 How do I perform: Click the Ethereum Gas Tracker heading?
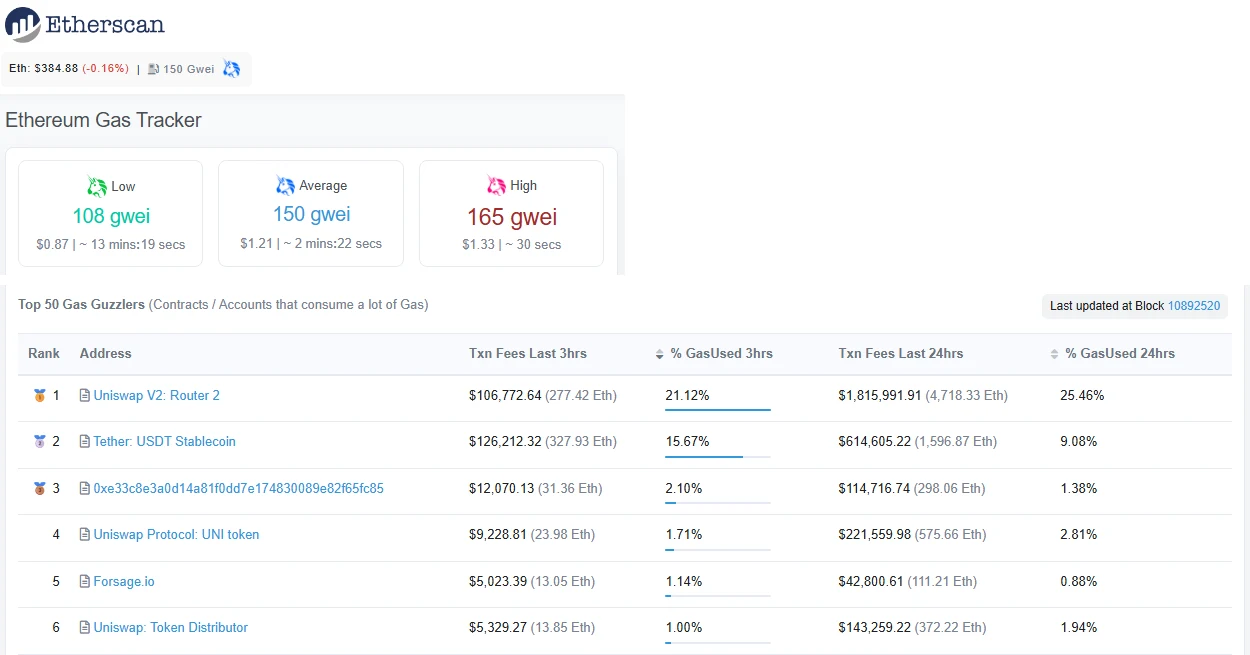point(104,120)
